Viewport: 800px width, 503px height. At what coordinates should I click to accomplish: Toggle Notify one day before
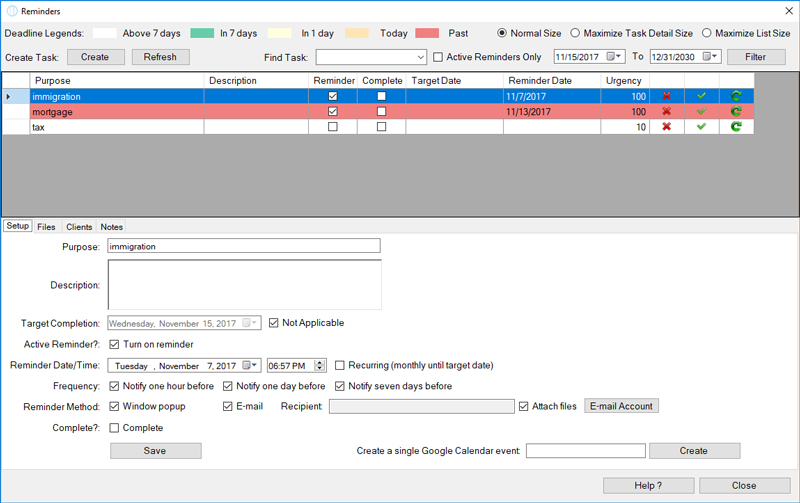228,386
